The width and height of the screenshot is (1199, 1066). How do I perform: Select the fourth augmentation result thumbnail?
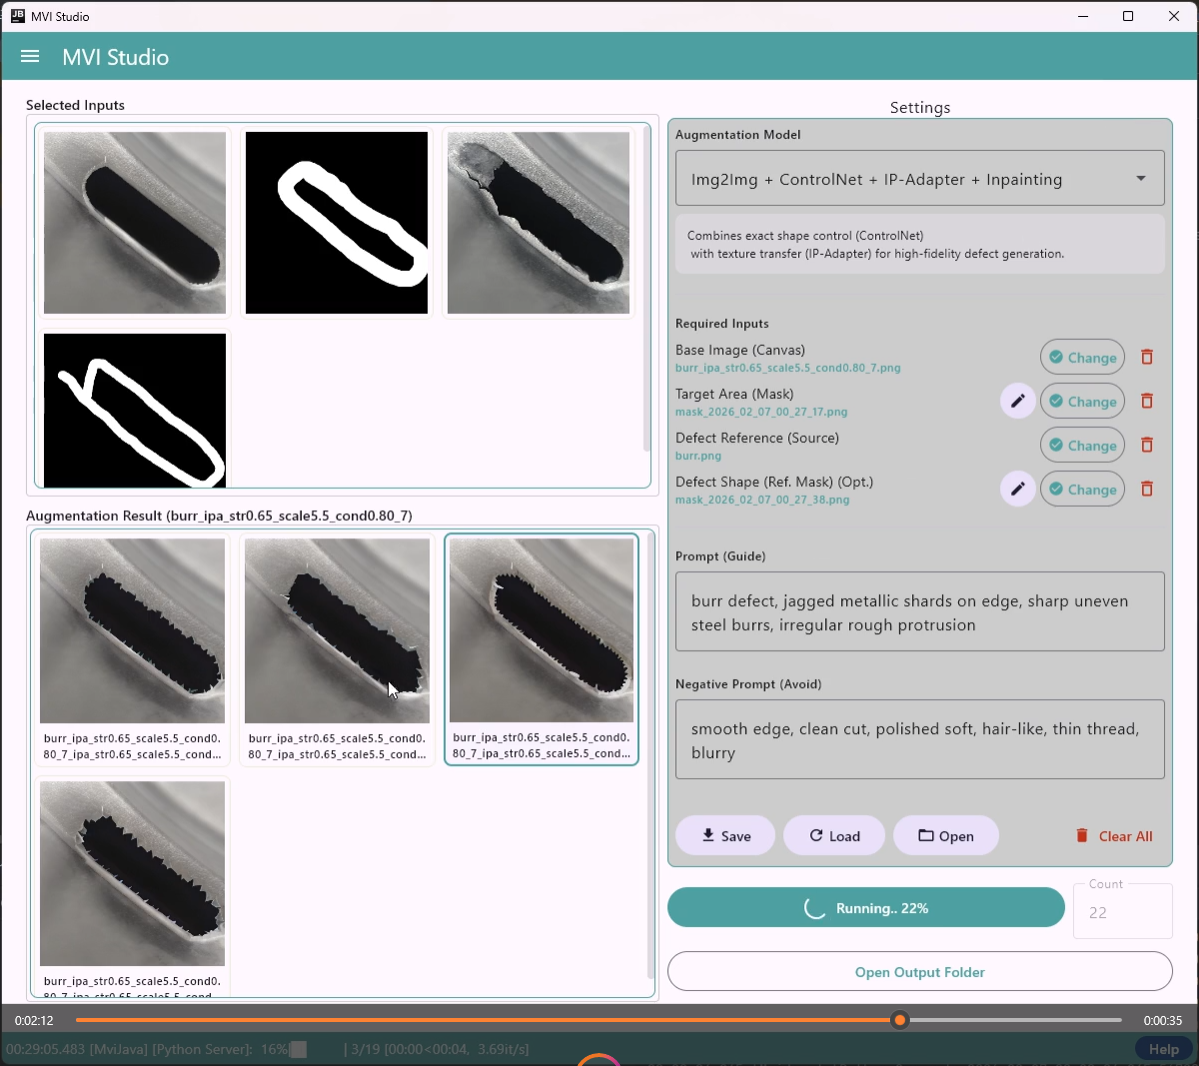click(132, 873)
